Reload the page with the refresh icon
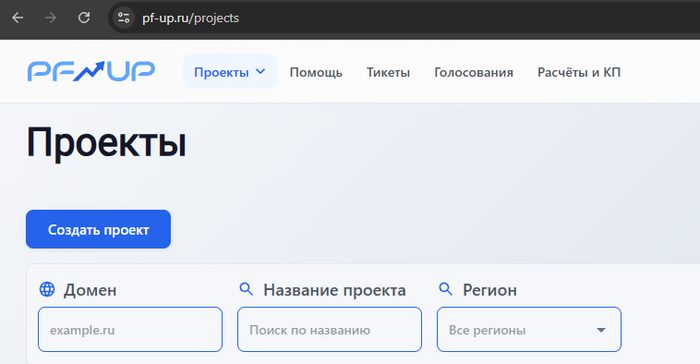 (x=84, y=18)
